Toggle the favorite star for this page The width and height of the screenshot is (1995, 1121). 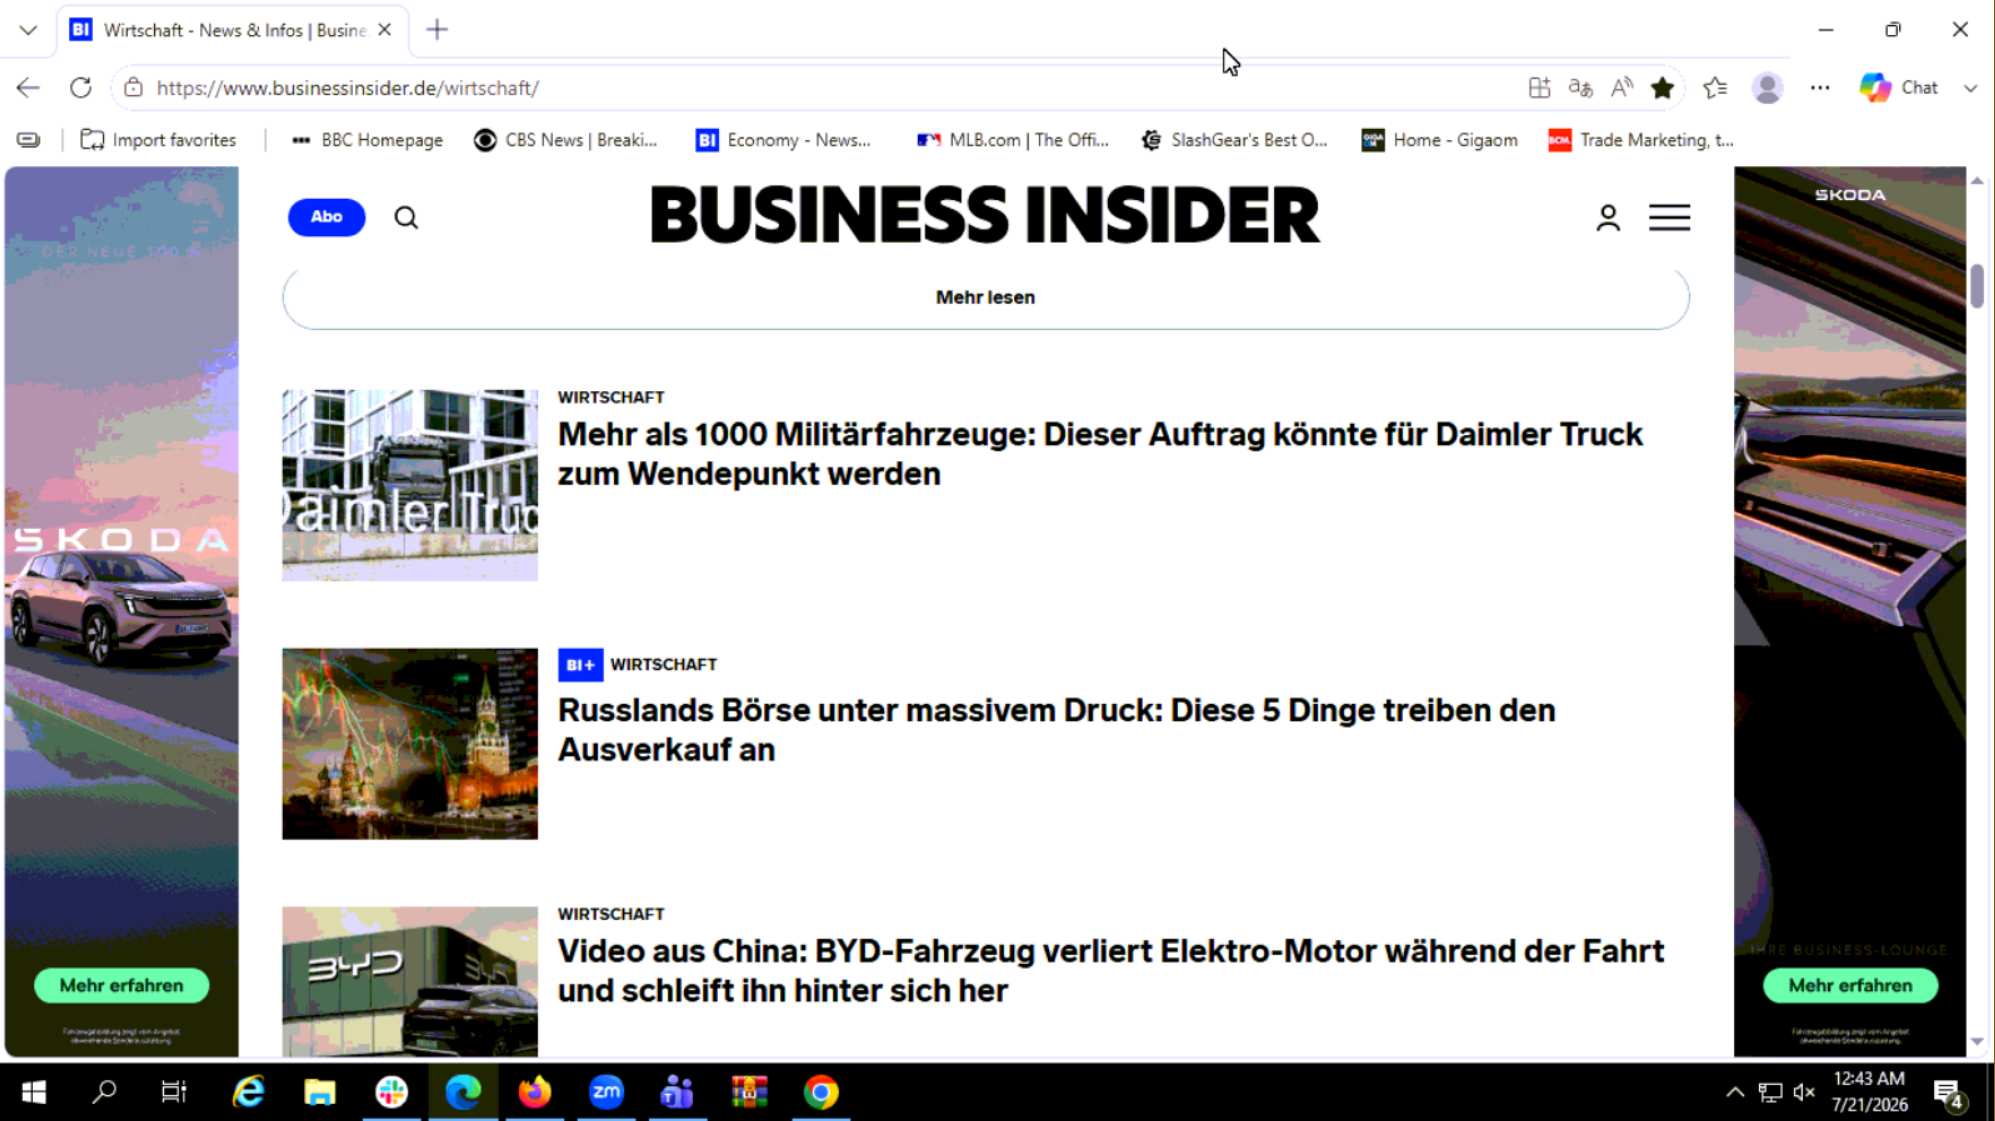[1662, 88]
